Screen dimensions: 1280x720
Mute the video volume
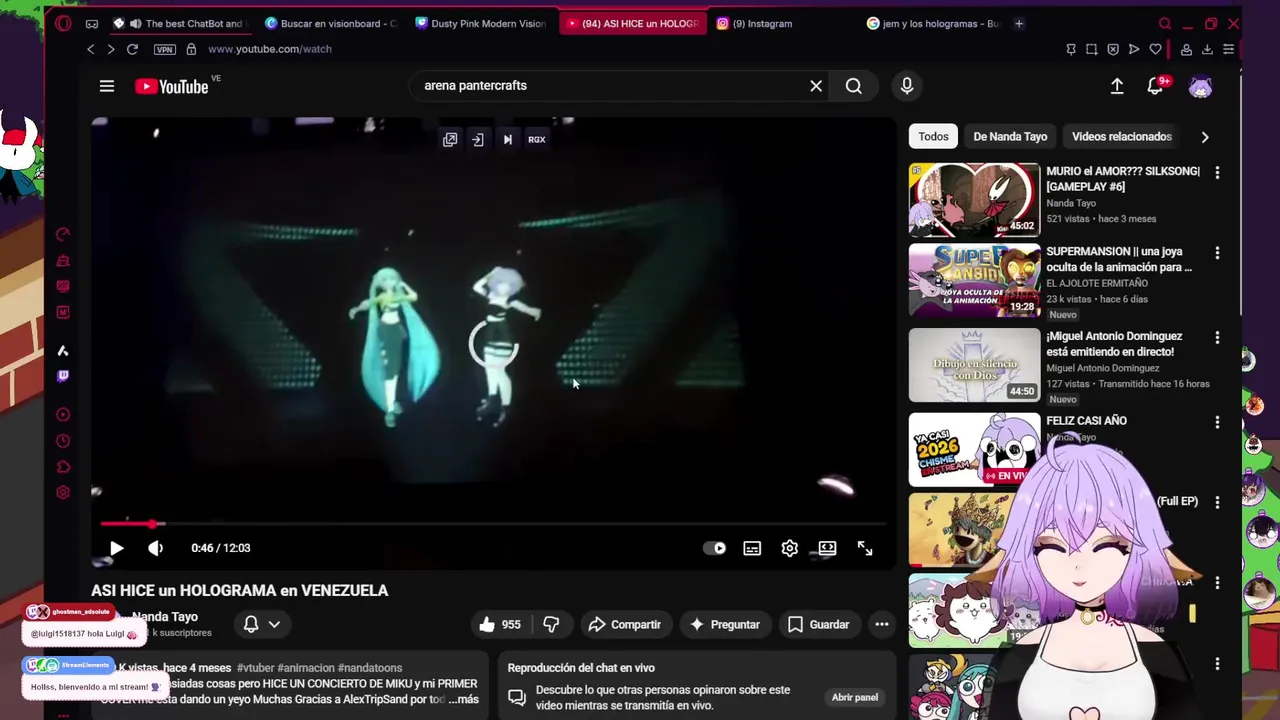click(155, 548)
